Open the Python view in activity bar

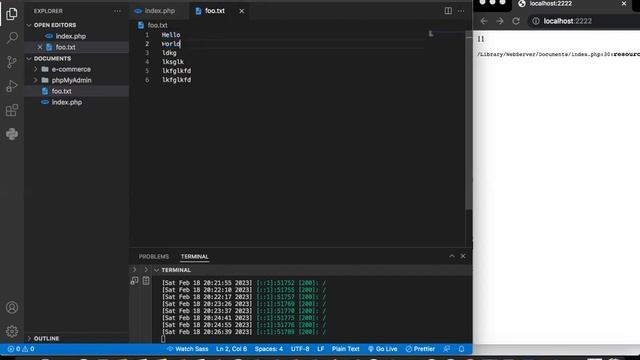tap(12, 134)
